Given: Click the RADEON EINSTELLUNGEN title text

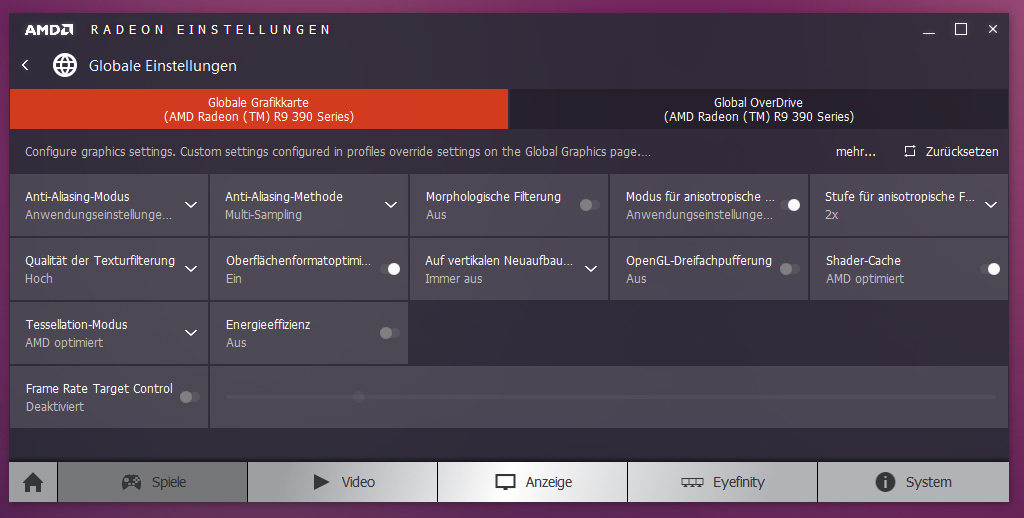Looking at the screenshot, I should (x=210, y=30).
